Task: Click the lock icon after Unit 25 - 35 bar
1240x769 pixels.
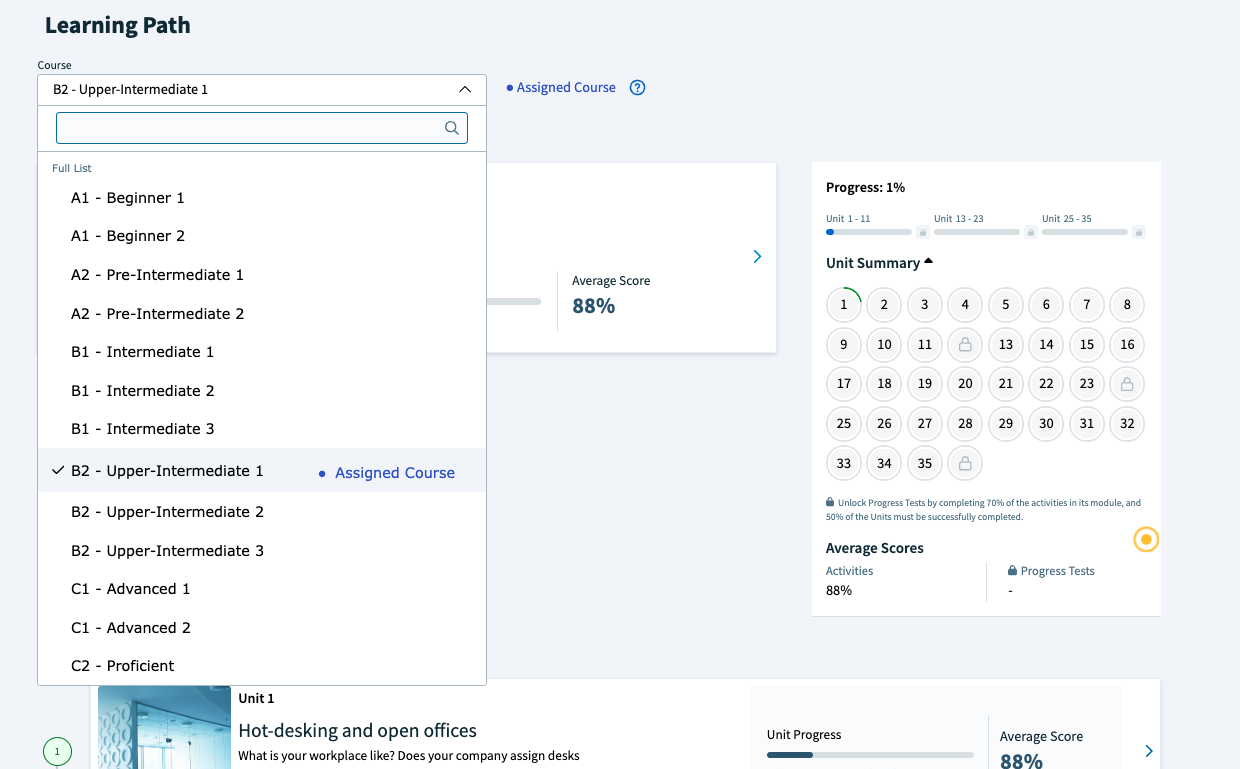Action: [1139, 232]
